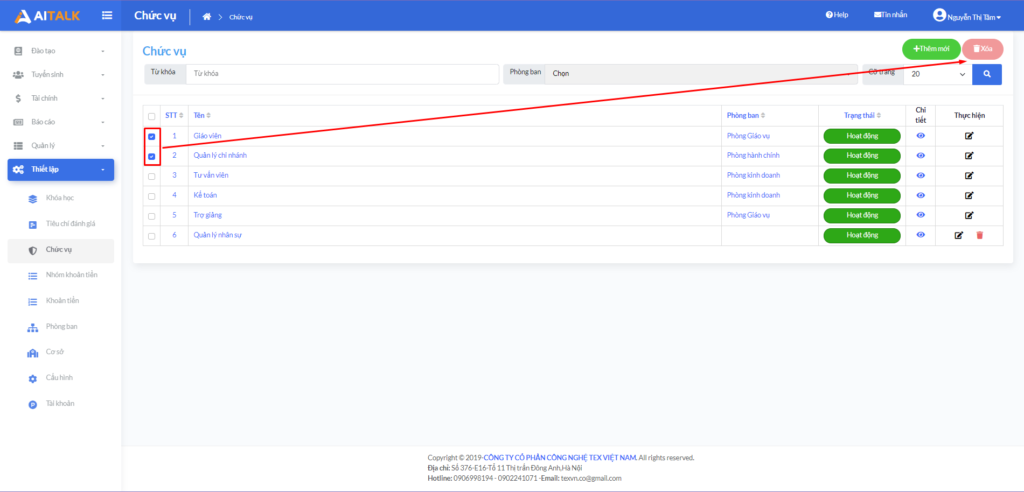Viewport: 1024px width, 492px height.
Task: Open page size dropdown showing 20
Action: click(937, 74)
